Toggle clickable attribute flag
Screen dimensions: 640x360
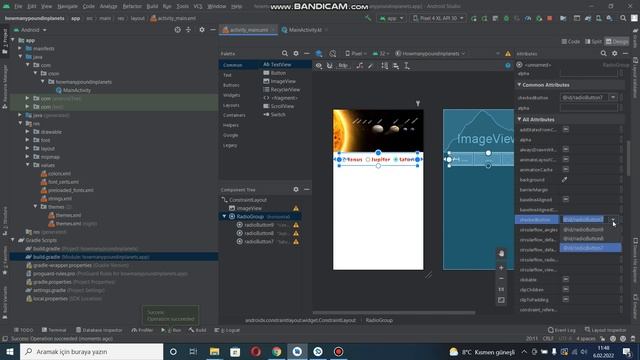[x=566, y=280]
